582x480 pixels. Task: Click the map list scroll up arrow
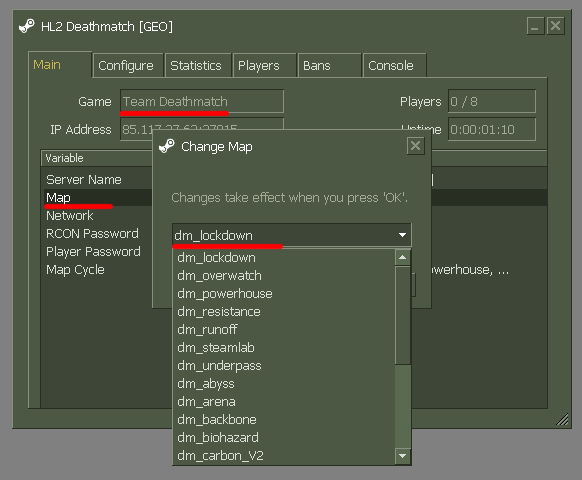[x=403, y=257]
